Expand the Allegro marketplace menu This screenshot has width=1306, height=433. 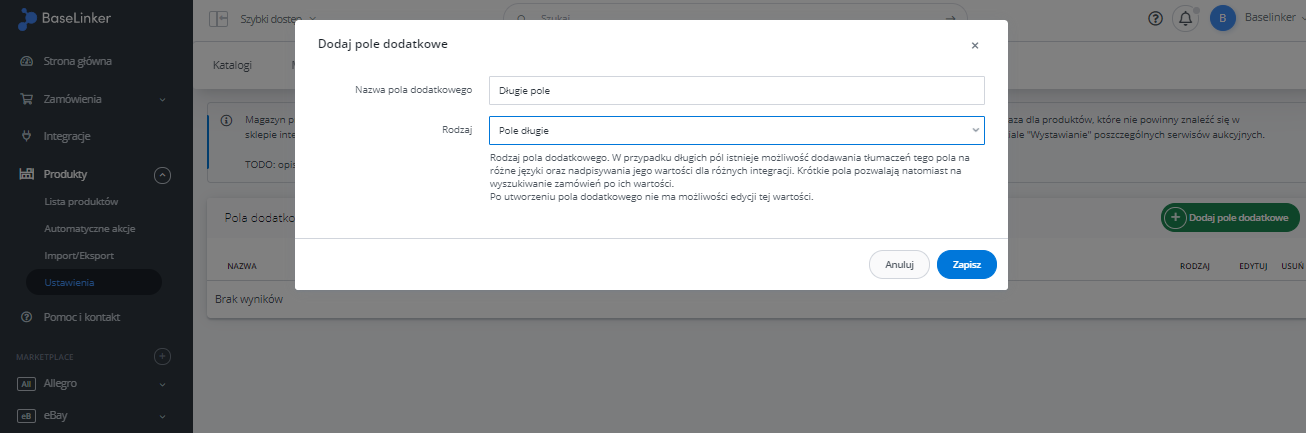(x=163, y=384)
